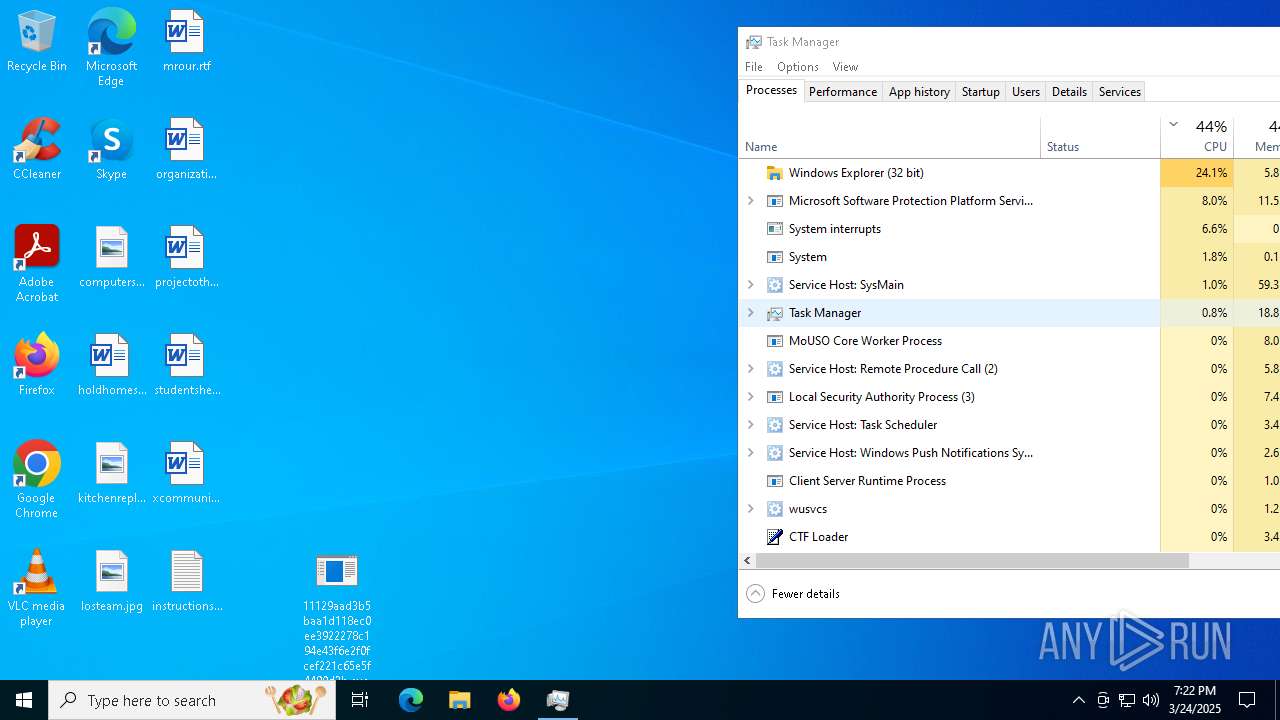Viewport: 1280px width, 720px height.
Task: Open the column sort dropdown arrow
Action: point(1173,125)
